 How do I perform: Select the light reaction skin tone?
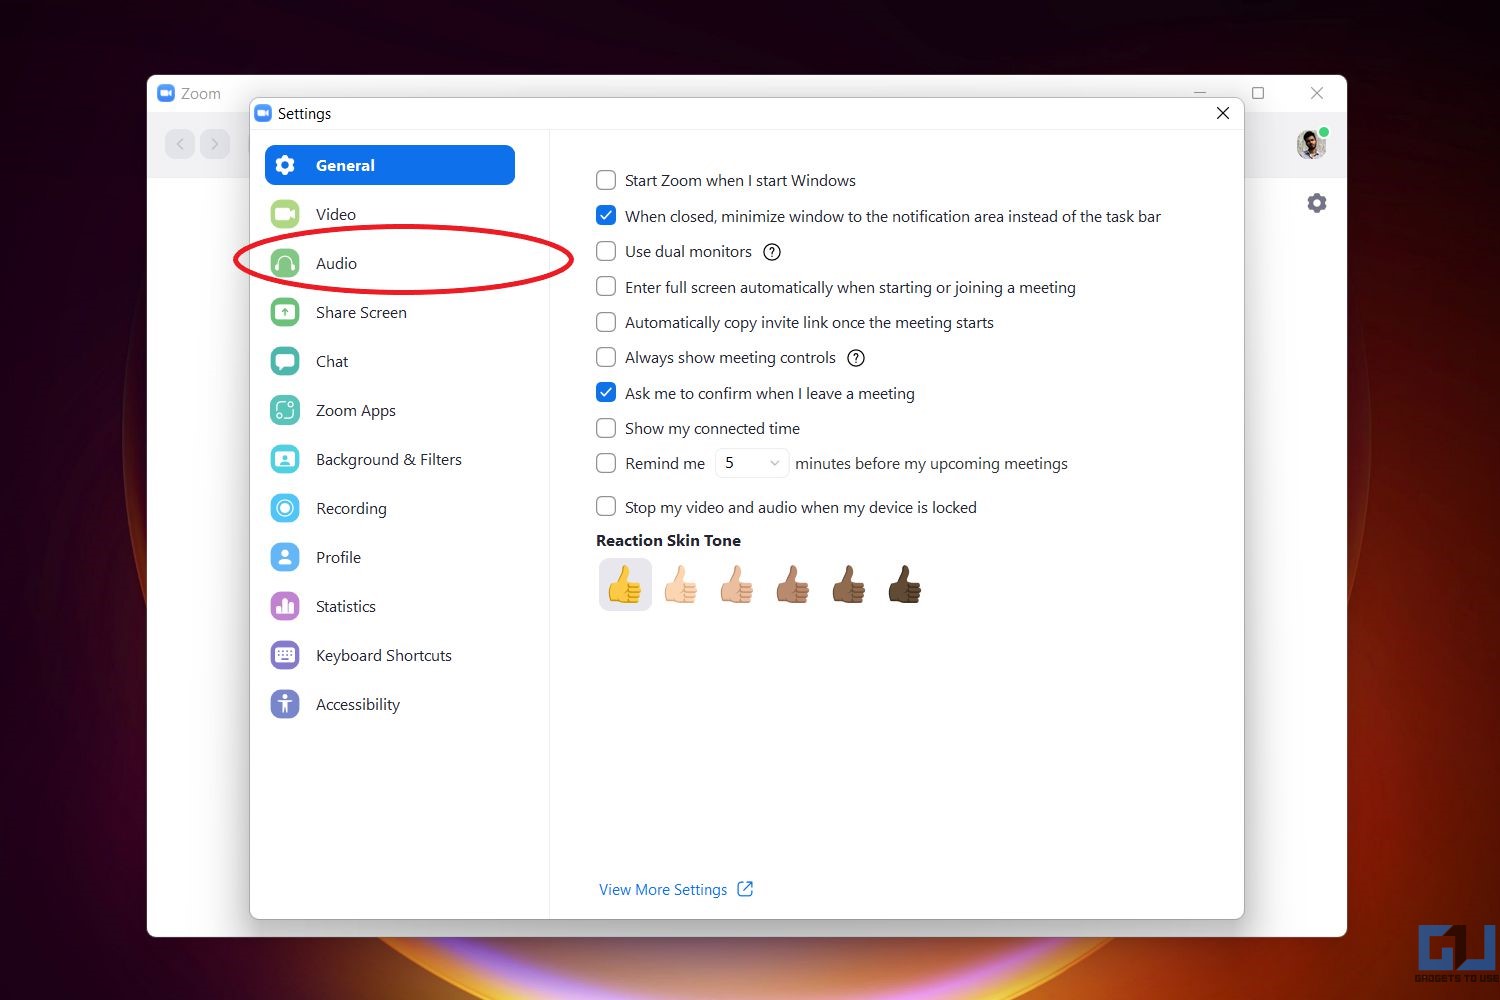681,585
